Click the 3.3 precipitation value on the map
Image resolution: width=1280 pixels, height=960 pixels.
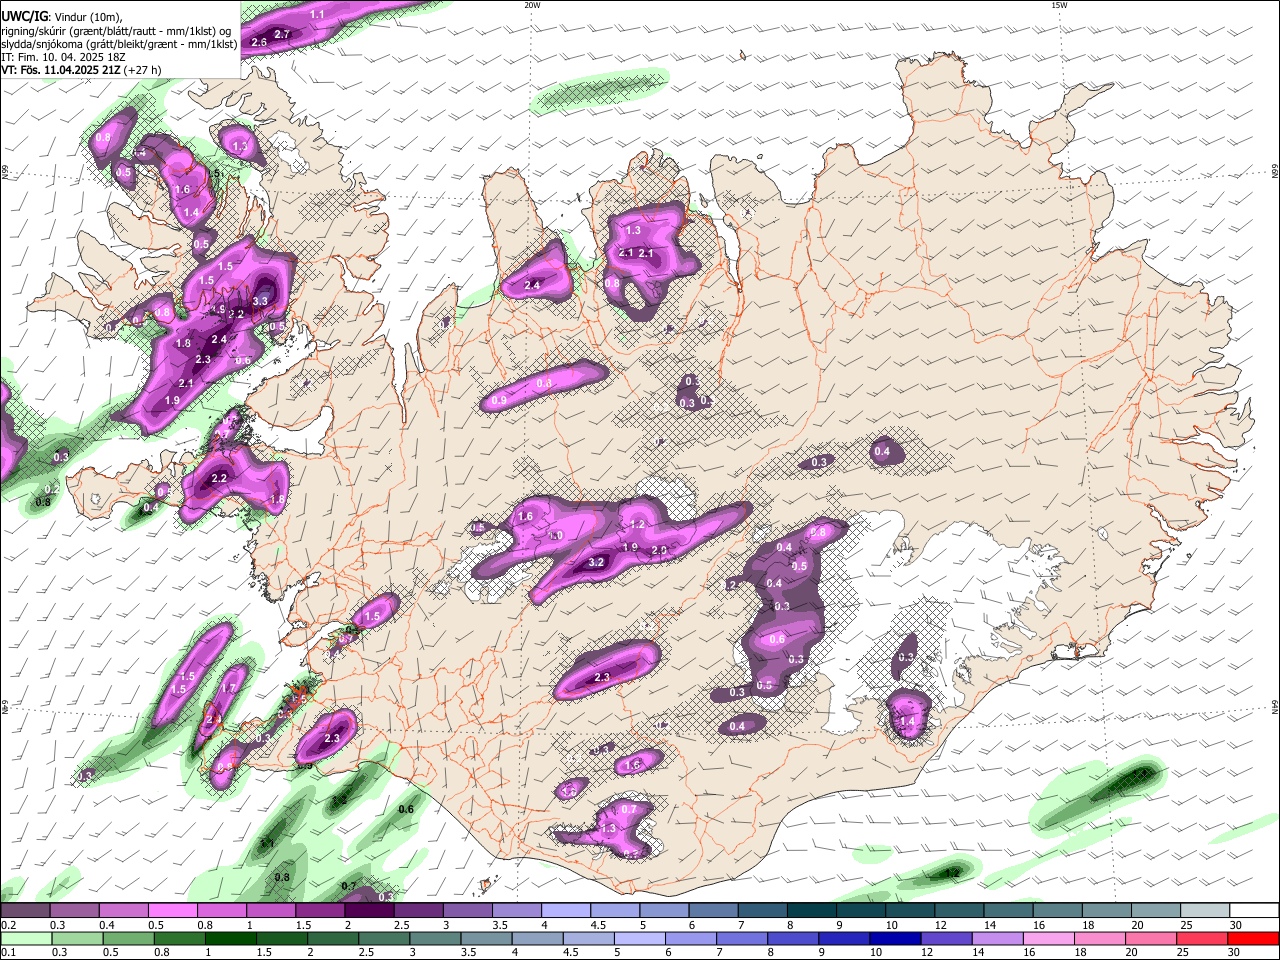[261, 300]
